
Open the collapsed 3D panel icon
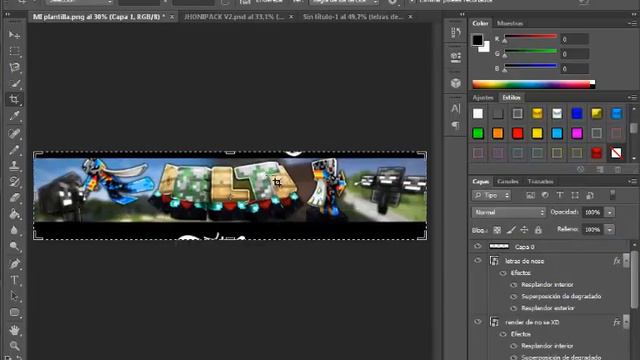coord(456,83)
